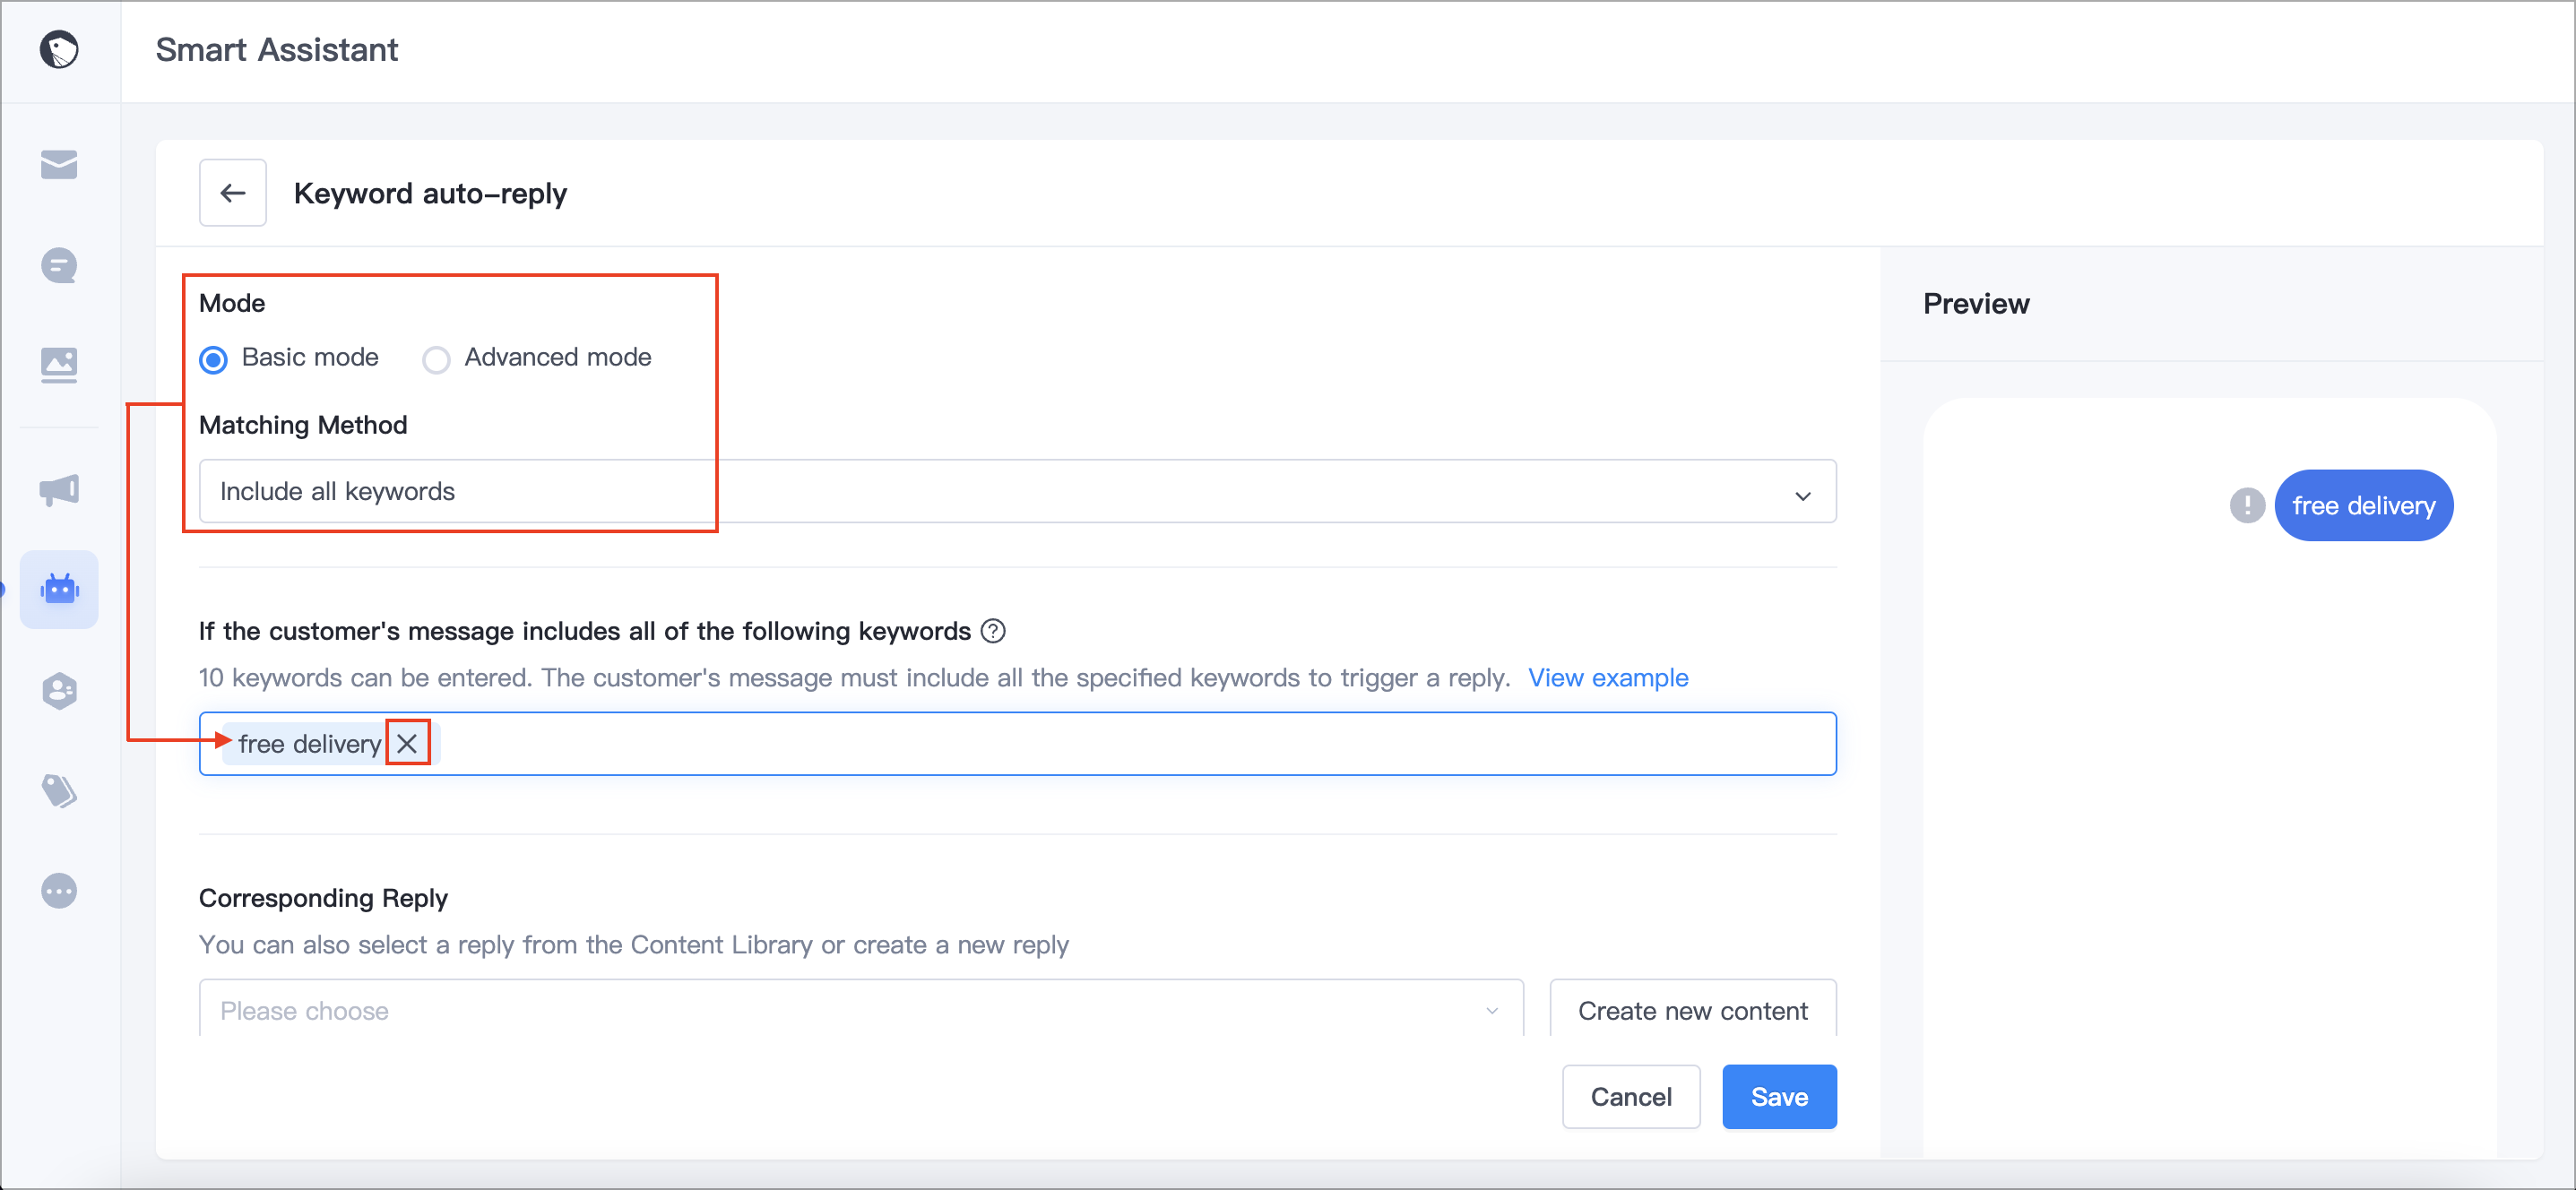Select Advanced mode radio button

pyautogui.click(x=436, y=359)
